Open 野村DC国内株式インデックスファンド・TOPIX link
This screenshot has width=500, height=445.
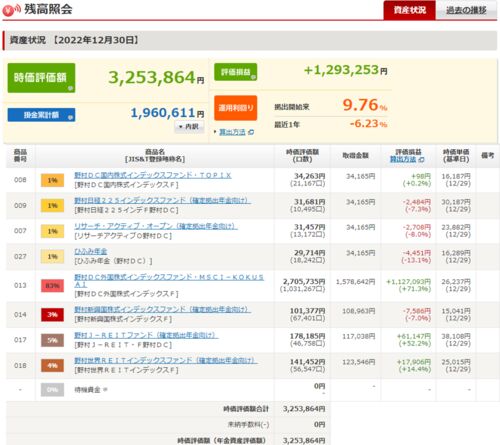153,175
